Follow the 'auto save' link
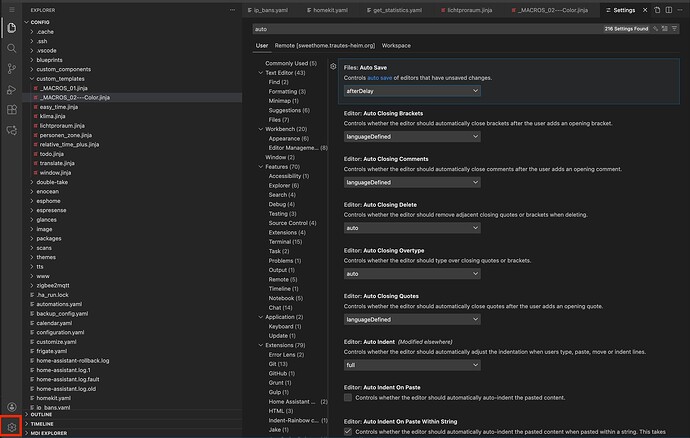Image resolution: width=690 pixels, height=438 pixels. click(379, 77)
